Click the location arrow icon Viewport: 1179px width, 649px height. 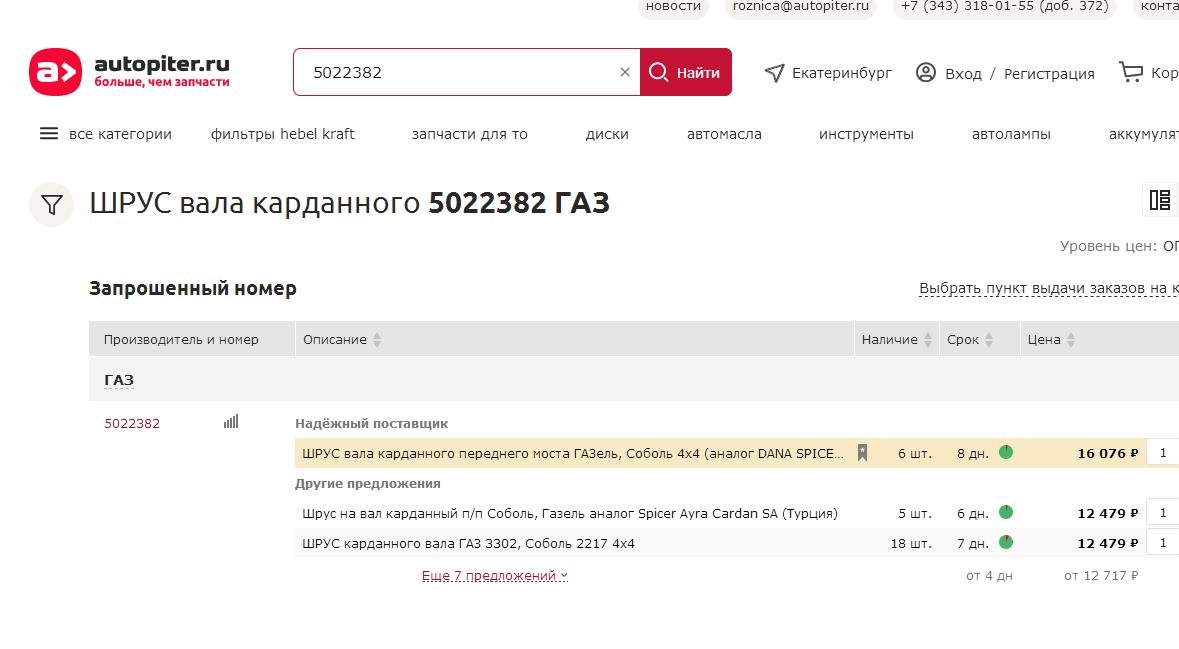point(774,72)
